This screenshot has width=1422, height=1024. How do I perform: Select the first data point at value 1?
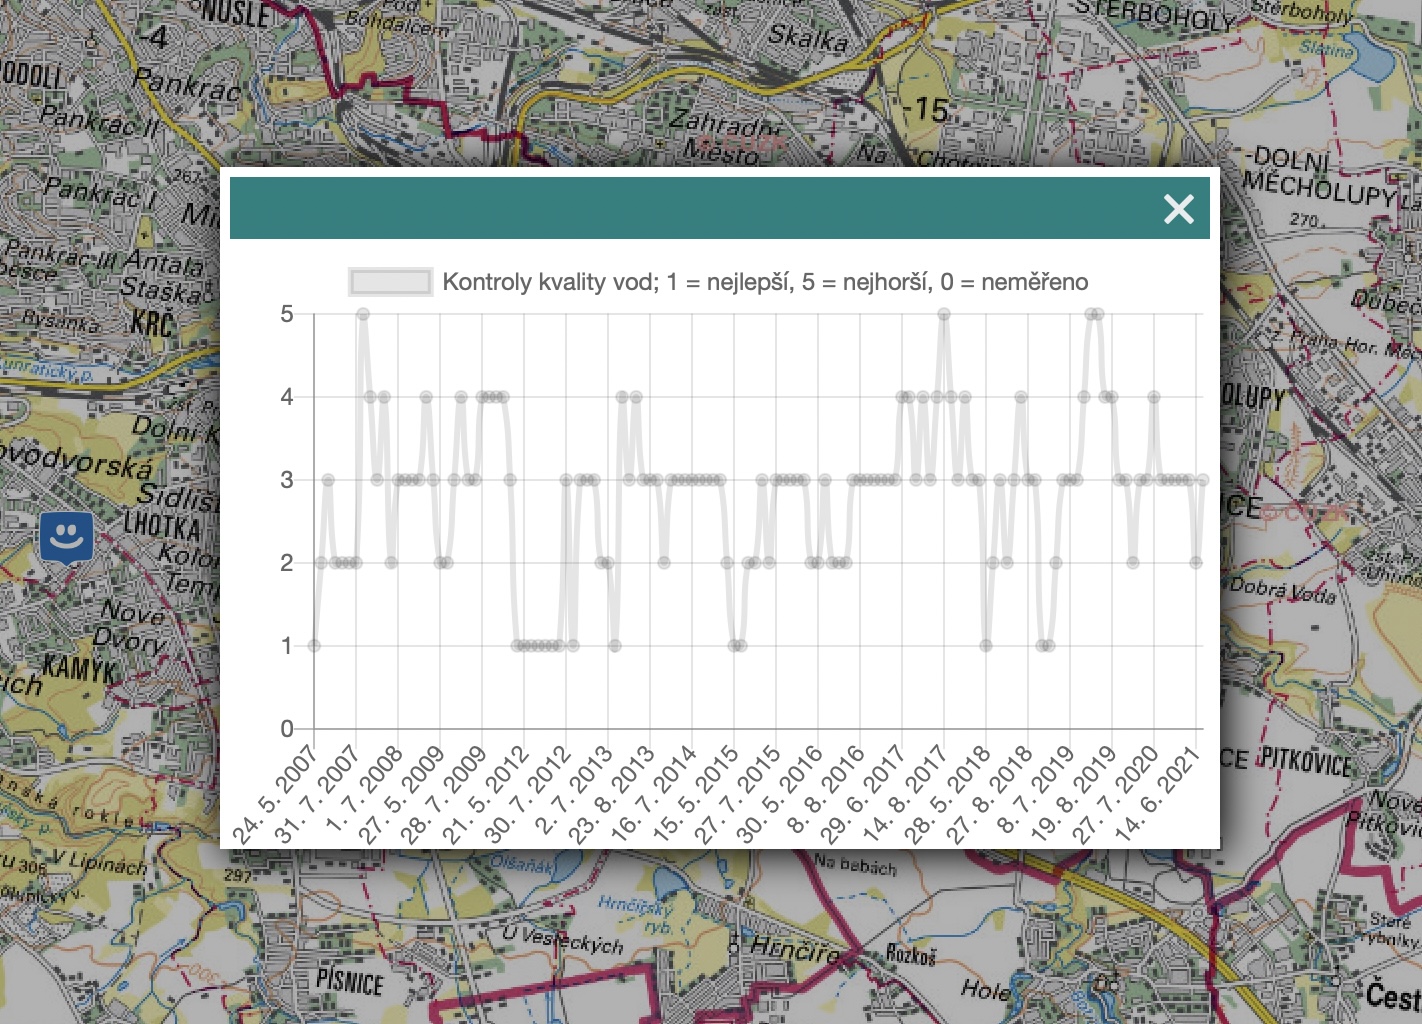click(x=314, y=646)
